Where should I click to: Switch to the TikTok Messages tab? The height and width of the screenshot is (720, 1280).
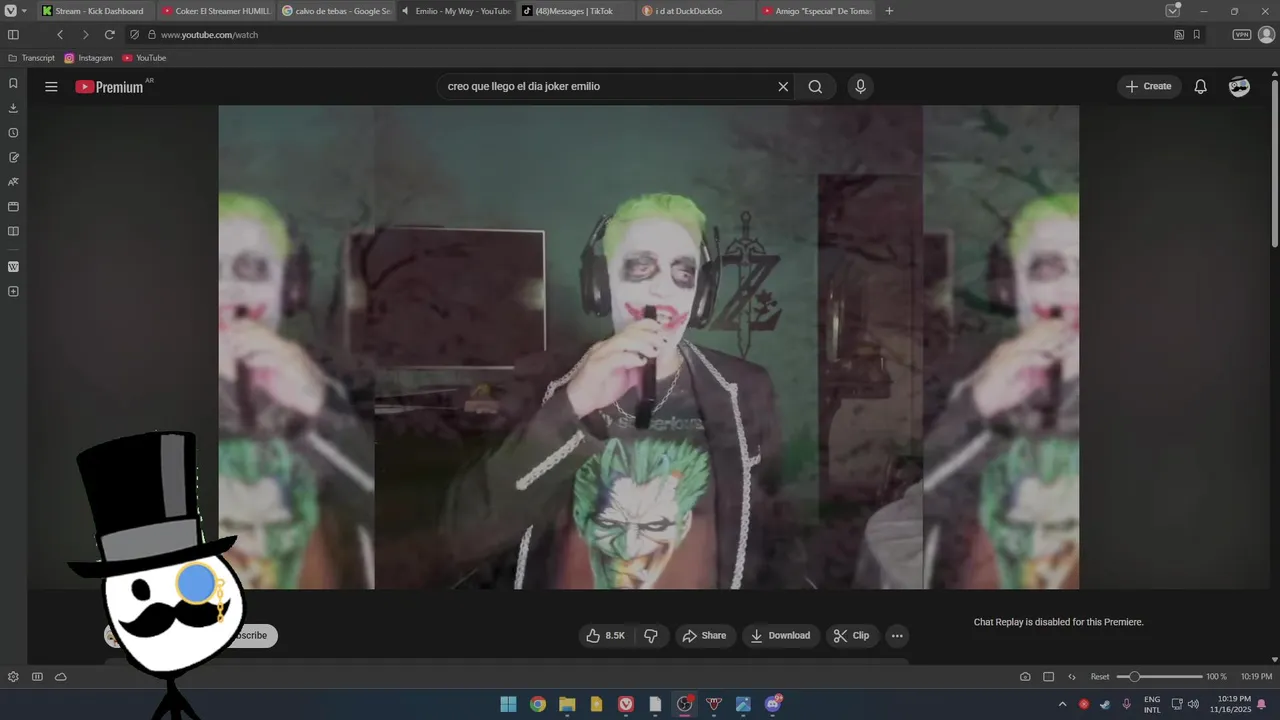pos(577,11)
